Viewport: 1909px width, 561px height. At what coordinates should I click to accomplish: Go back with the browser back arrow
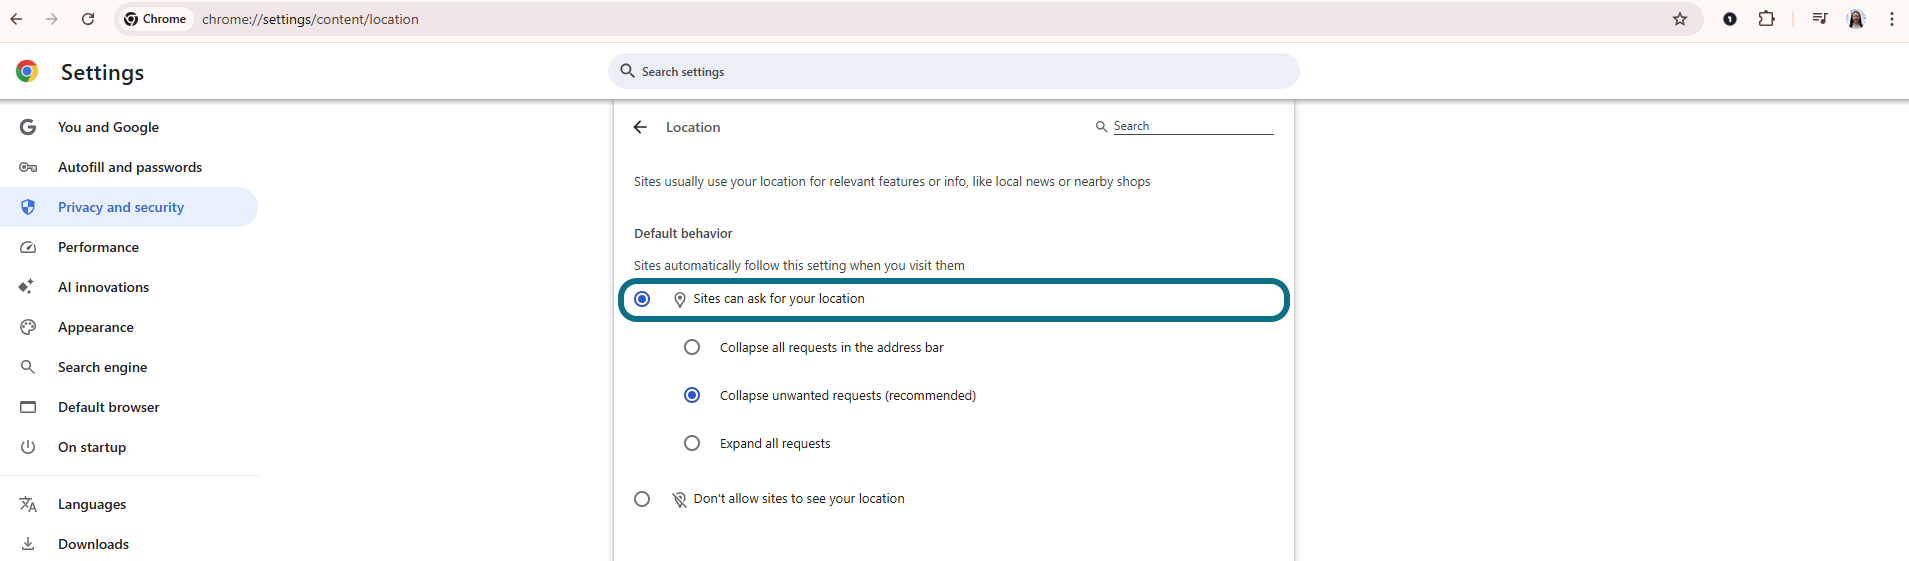[x=16, y=19]
